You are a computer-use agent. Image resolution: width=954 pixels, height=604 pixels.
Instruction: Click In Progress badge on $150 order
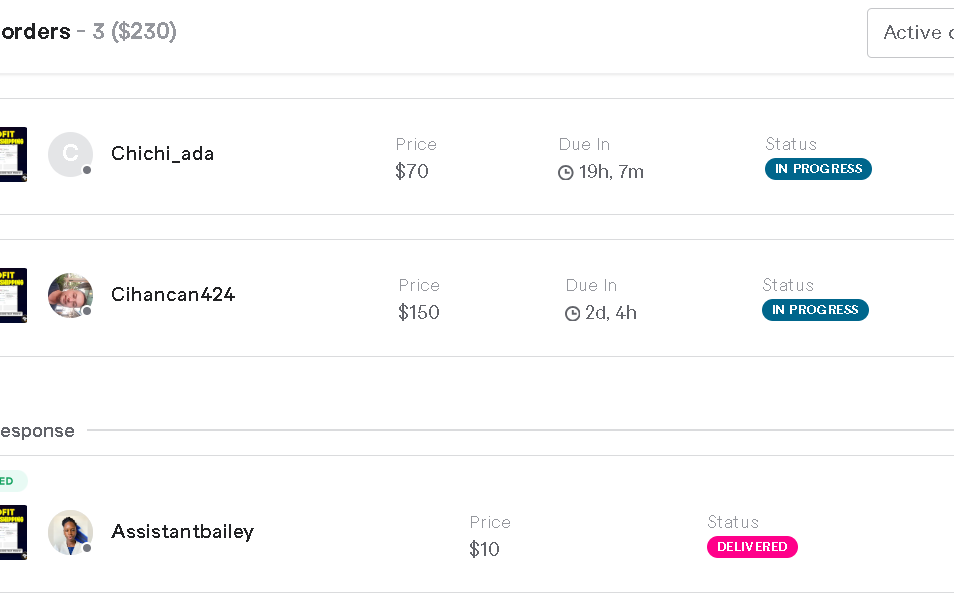[x=815, y=310]
